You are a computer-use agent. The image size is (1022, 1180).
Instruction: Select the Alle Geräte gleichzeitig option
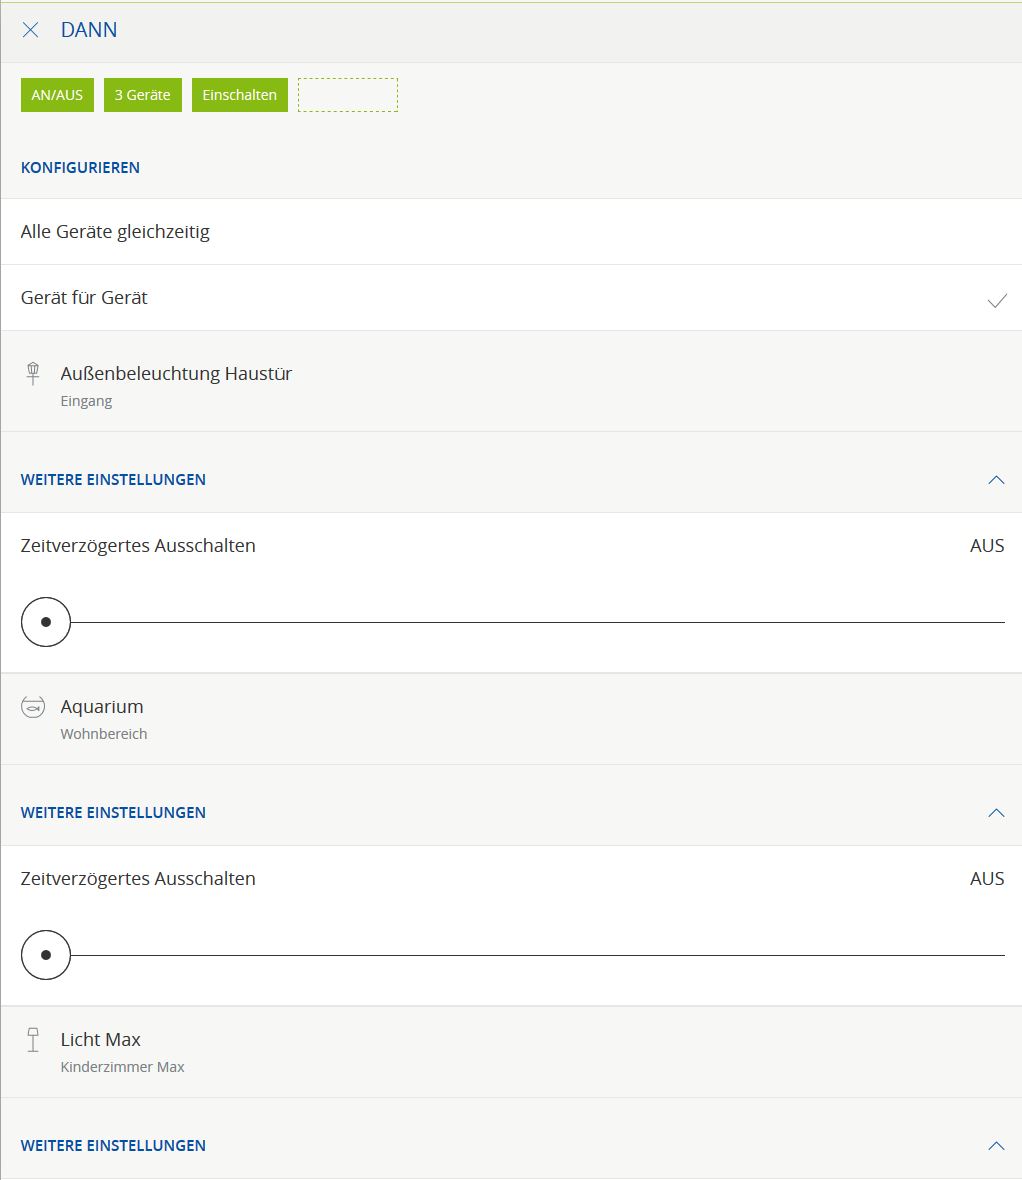pyautogui.click(x=115, y=232)
